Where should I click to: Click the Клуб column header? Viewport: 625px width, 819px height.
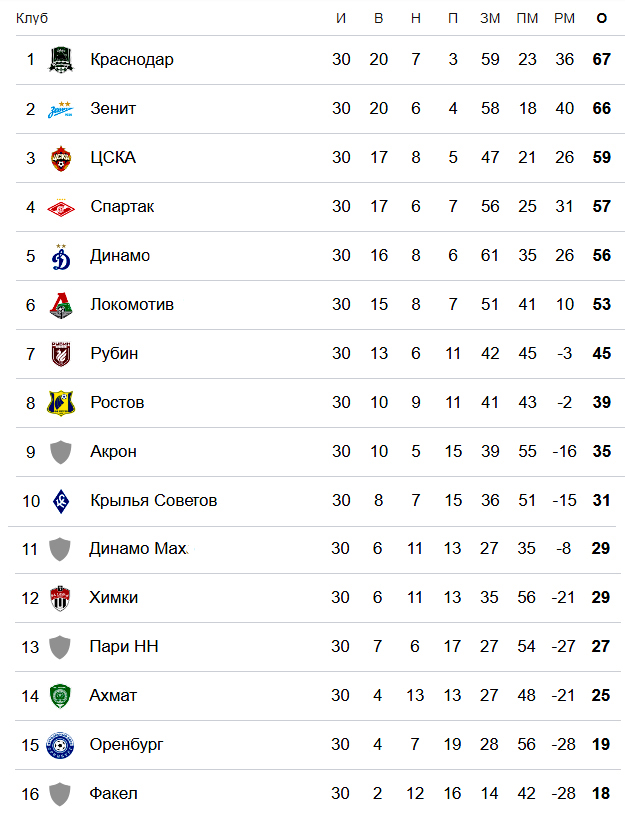(x=32, y=18)
